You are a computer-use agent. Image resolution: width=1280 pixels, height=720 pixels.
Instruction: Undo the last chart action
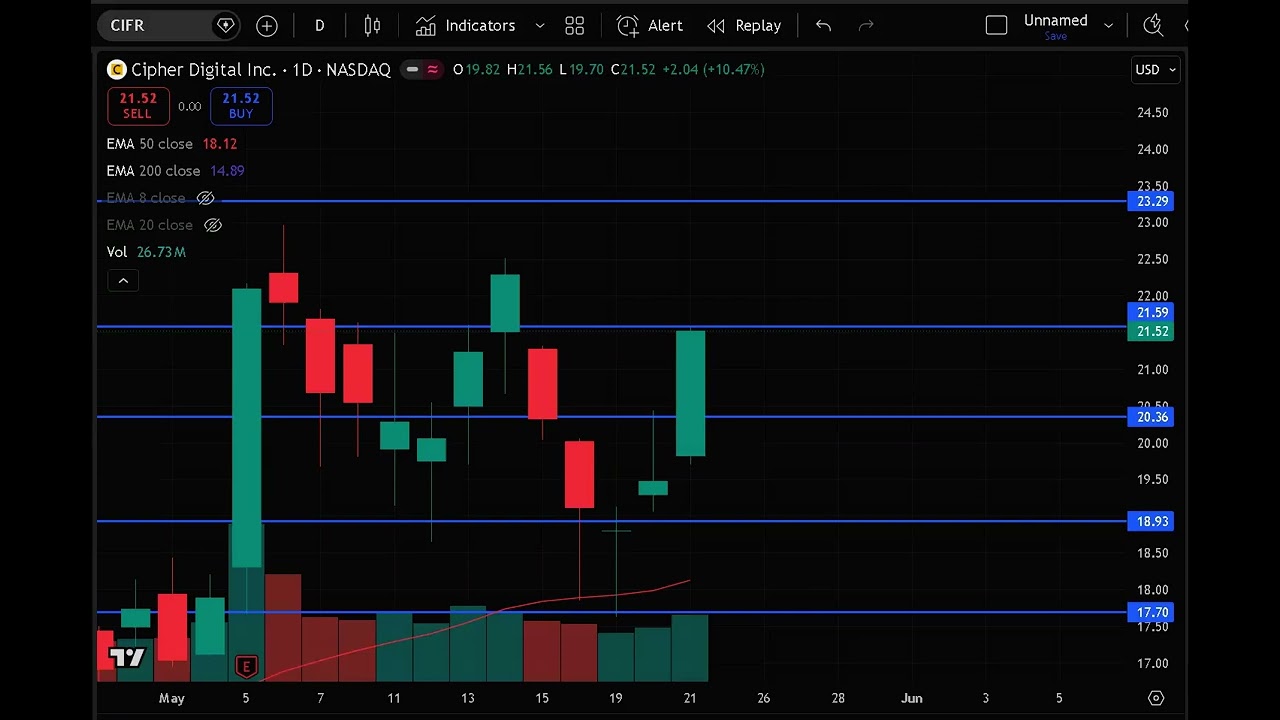823,26
